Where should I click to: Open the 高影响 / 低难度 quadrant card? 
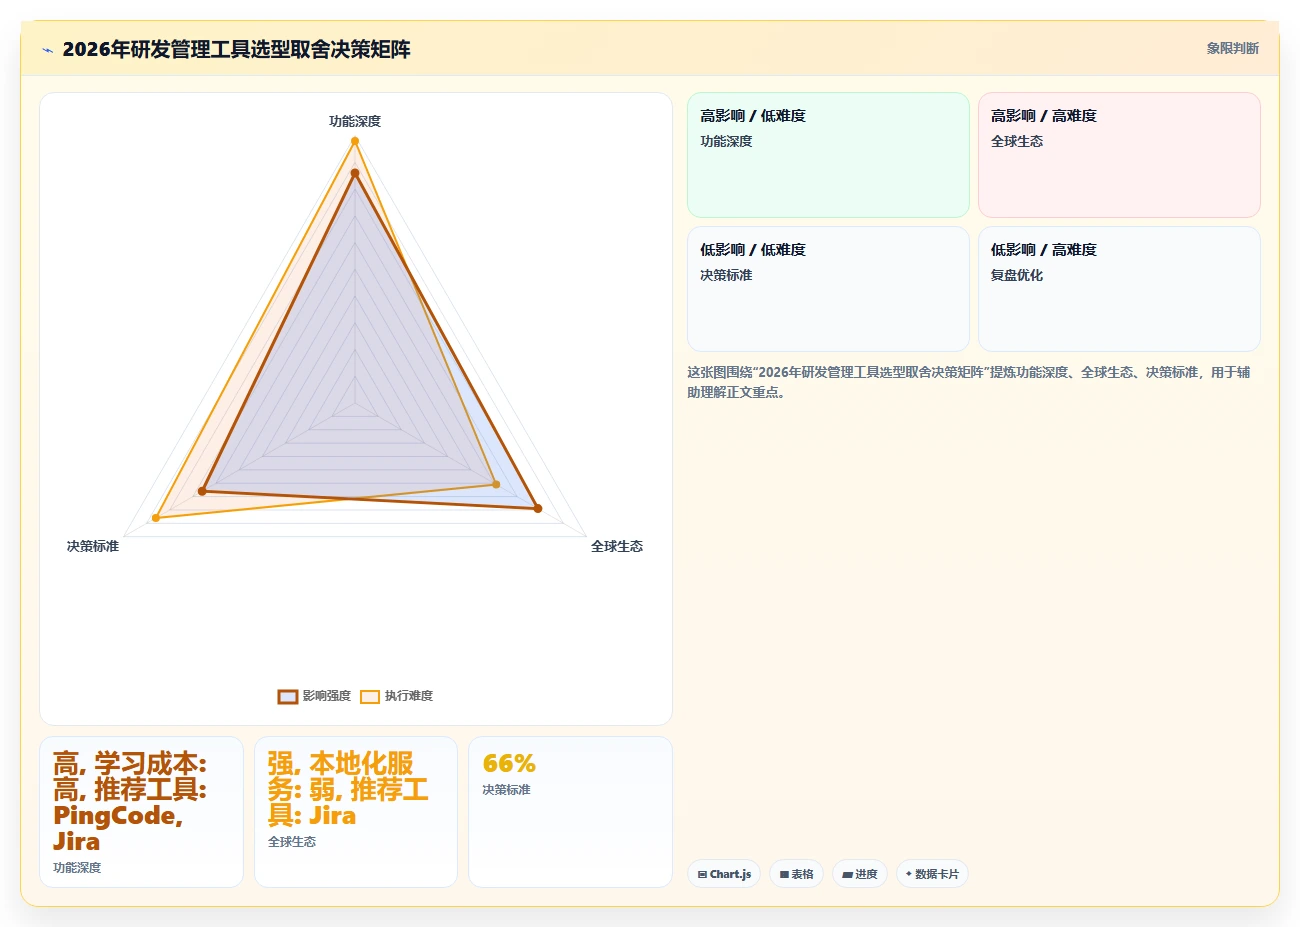coord(828,155)
